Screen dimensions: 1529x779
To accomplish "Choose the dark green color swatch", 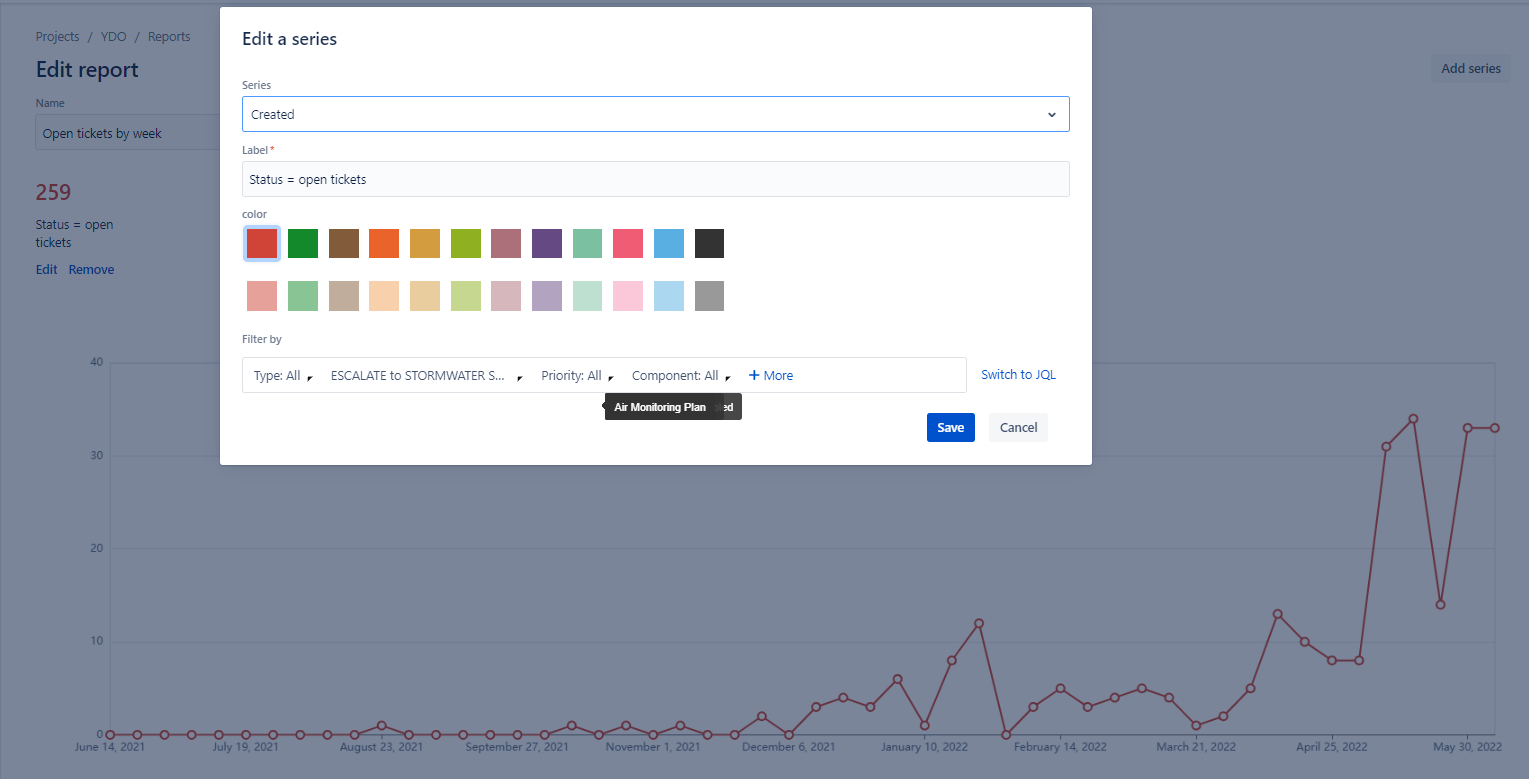I will point(303,243).
